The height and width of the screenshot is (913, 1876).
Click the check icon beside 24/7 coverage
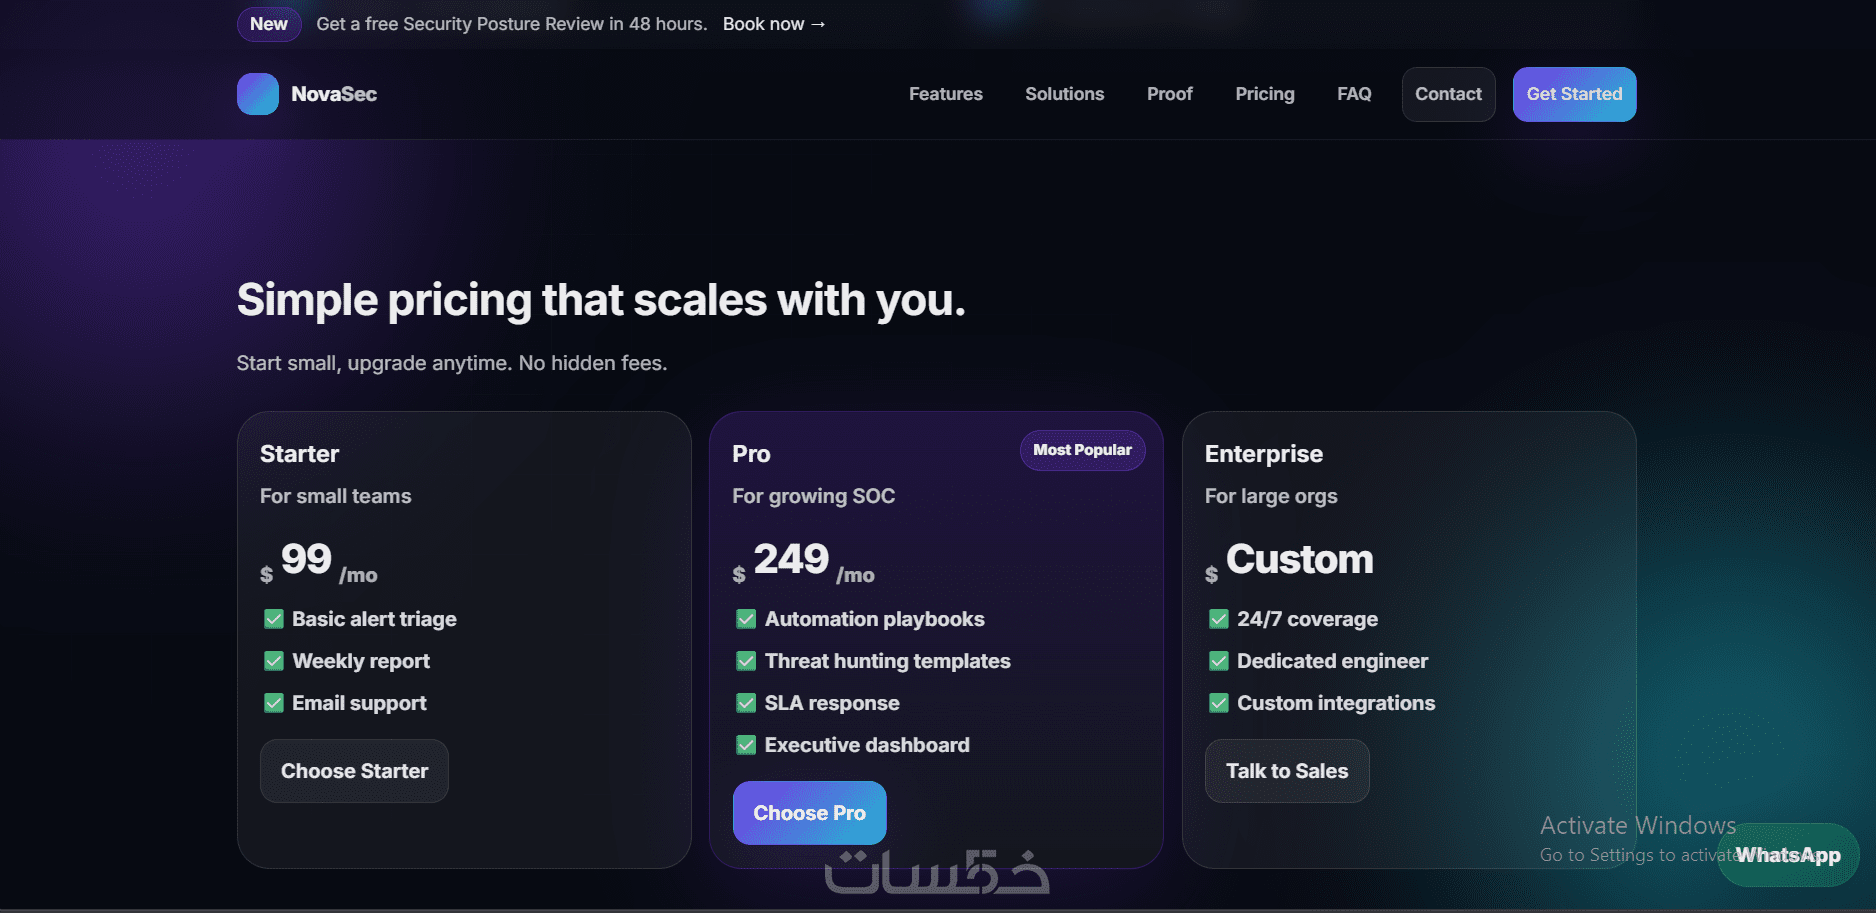(x=1219, y=619)
